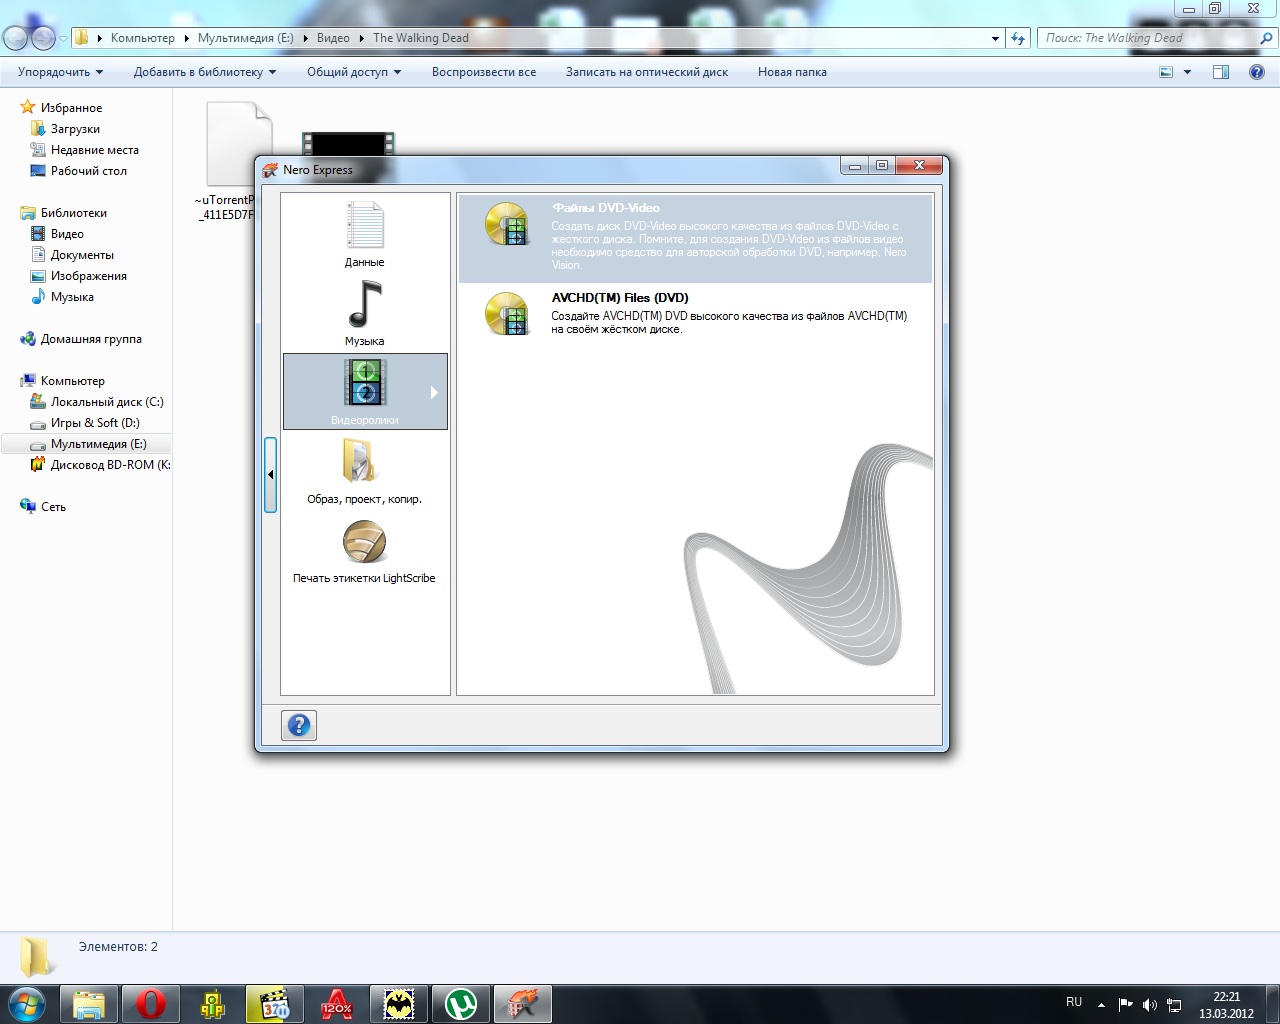The width and height of the screenshot is (1280, 1024).
Task: Click Мультимедиа (E:) in the address bar
Action: click(x=246, y=38)
